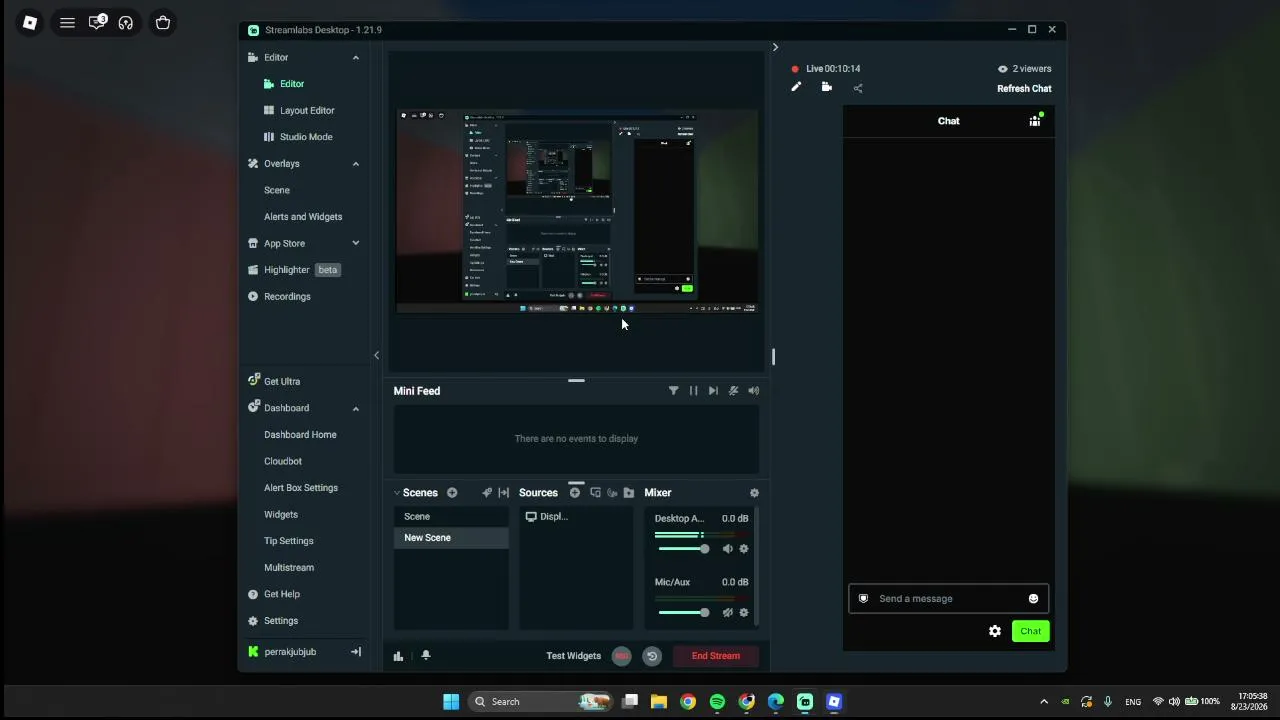Open Mic/Aux settings gear

click(743, 613)
